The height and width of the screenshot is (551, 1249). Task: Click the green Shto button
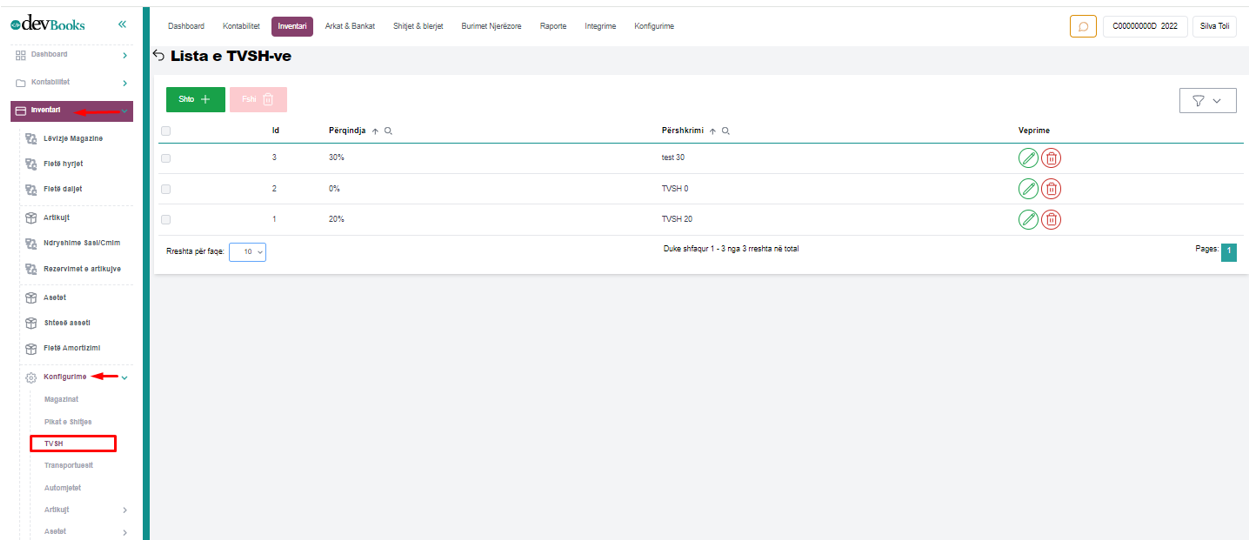(195, 100)
